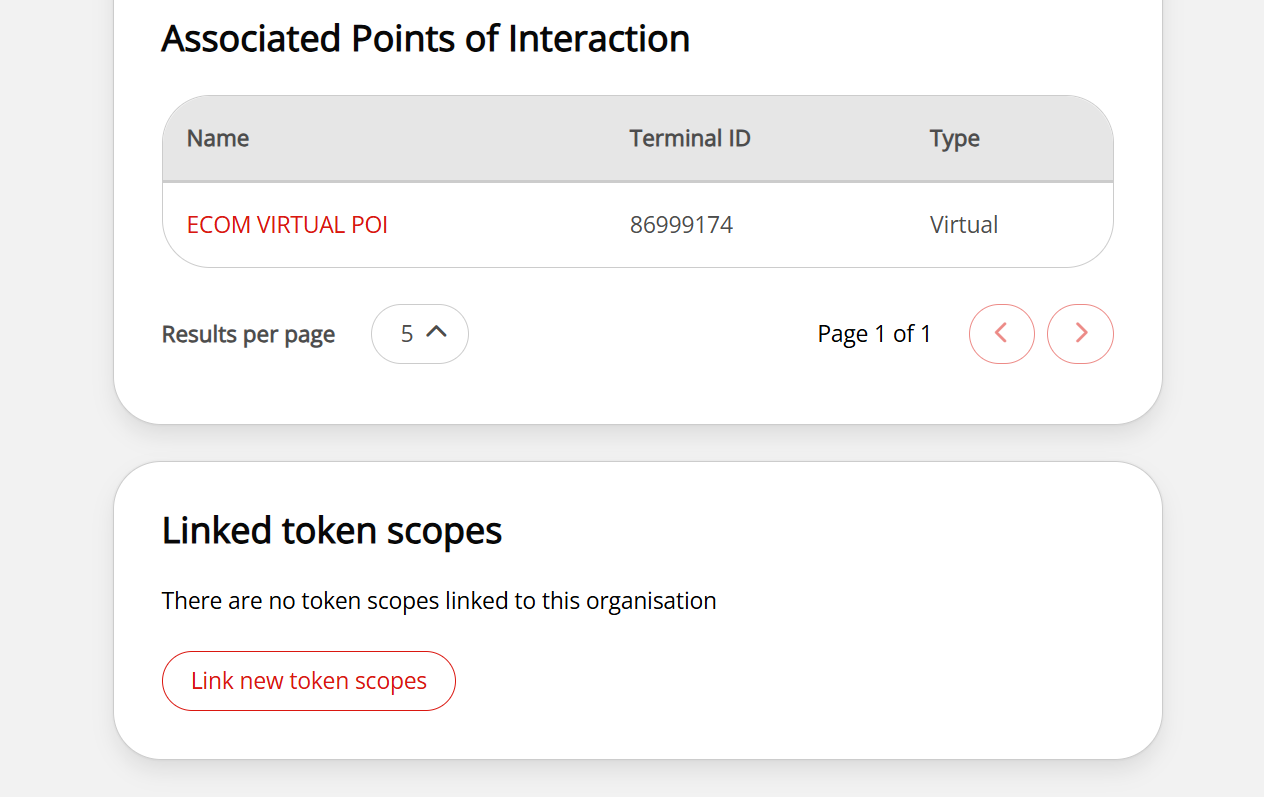Click the Link new token scopes button
This screenshot has width=1264, height=797.
[x=308, y=681]
